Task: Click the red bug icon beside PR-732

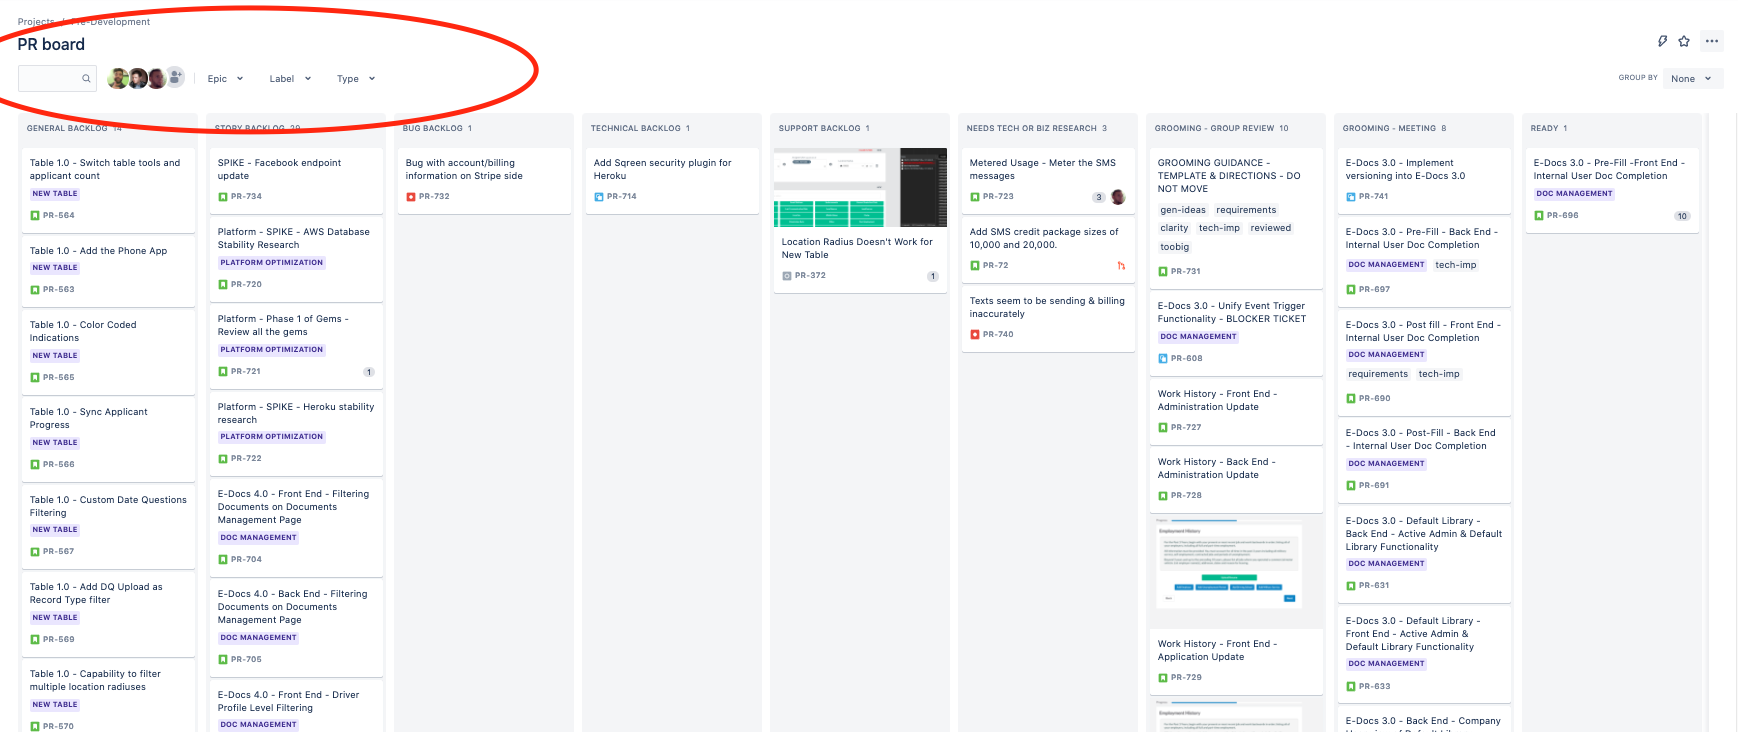Action: (x=411, y=197)
